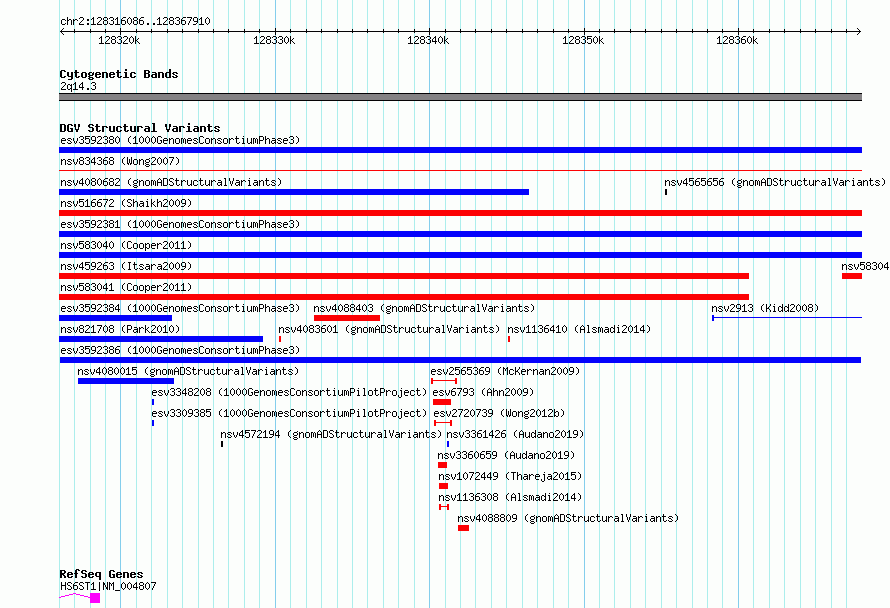
Task: Click the nsv1072449 Thareja2015 red bar
Action: coord(444,486)
